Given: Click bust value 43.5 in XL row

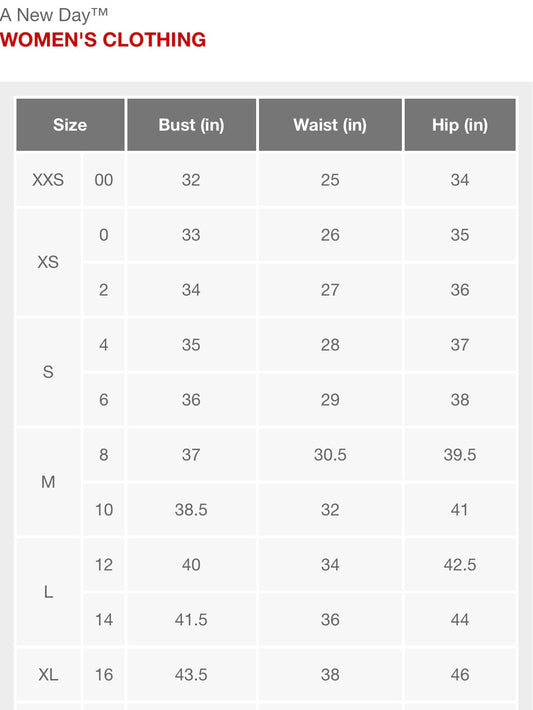Looking at the screenshot, I should click(x=192, y=675).
